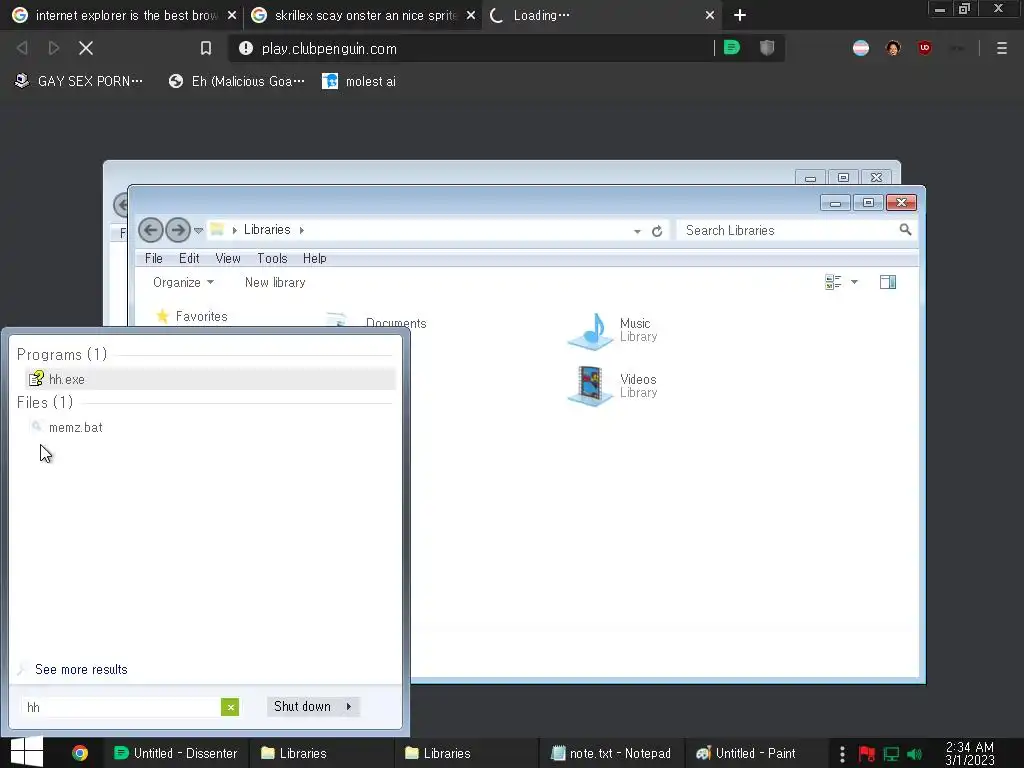
Task: Open the recent locations arrow beside Explorer navigation
Action: tap(199, 231)
